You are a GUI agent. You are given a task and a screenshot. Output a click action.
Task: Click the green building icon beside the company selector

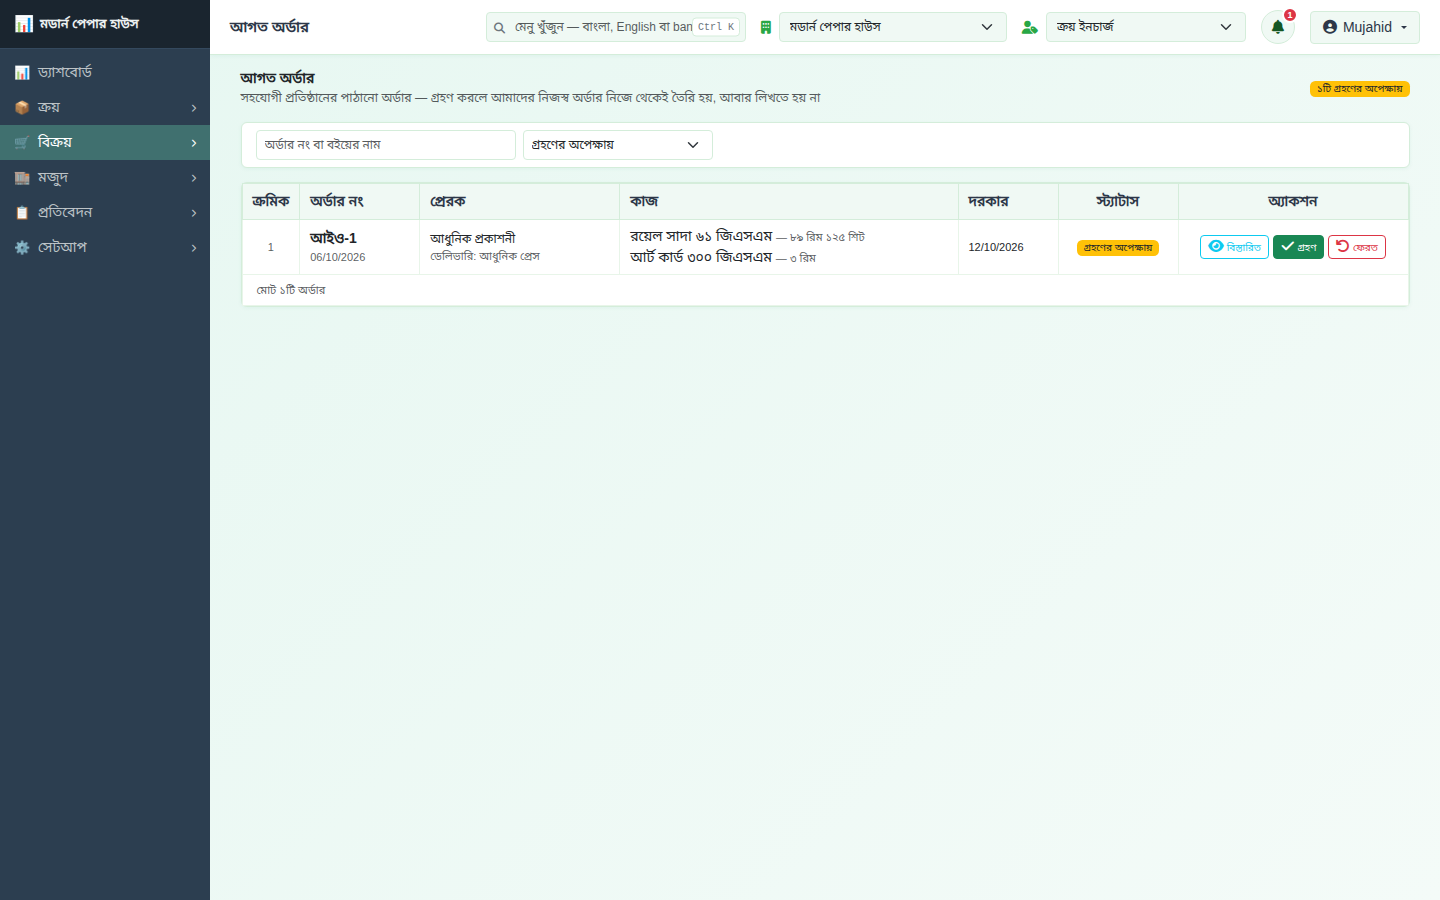point(765,27)
